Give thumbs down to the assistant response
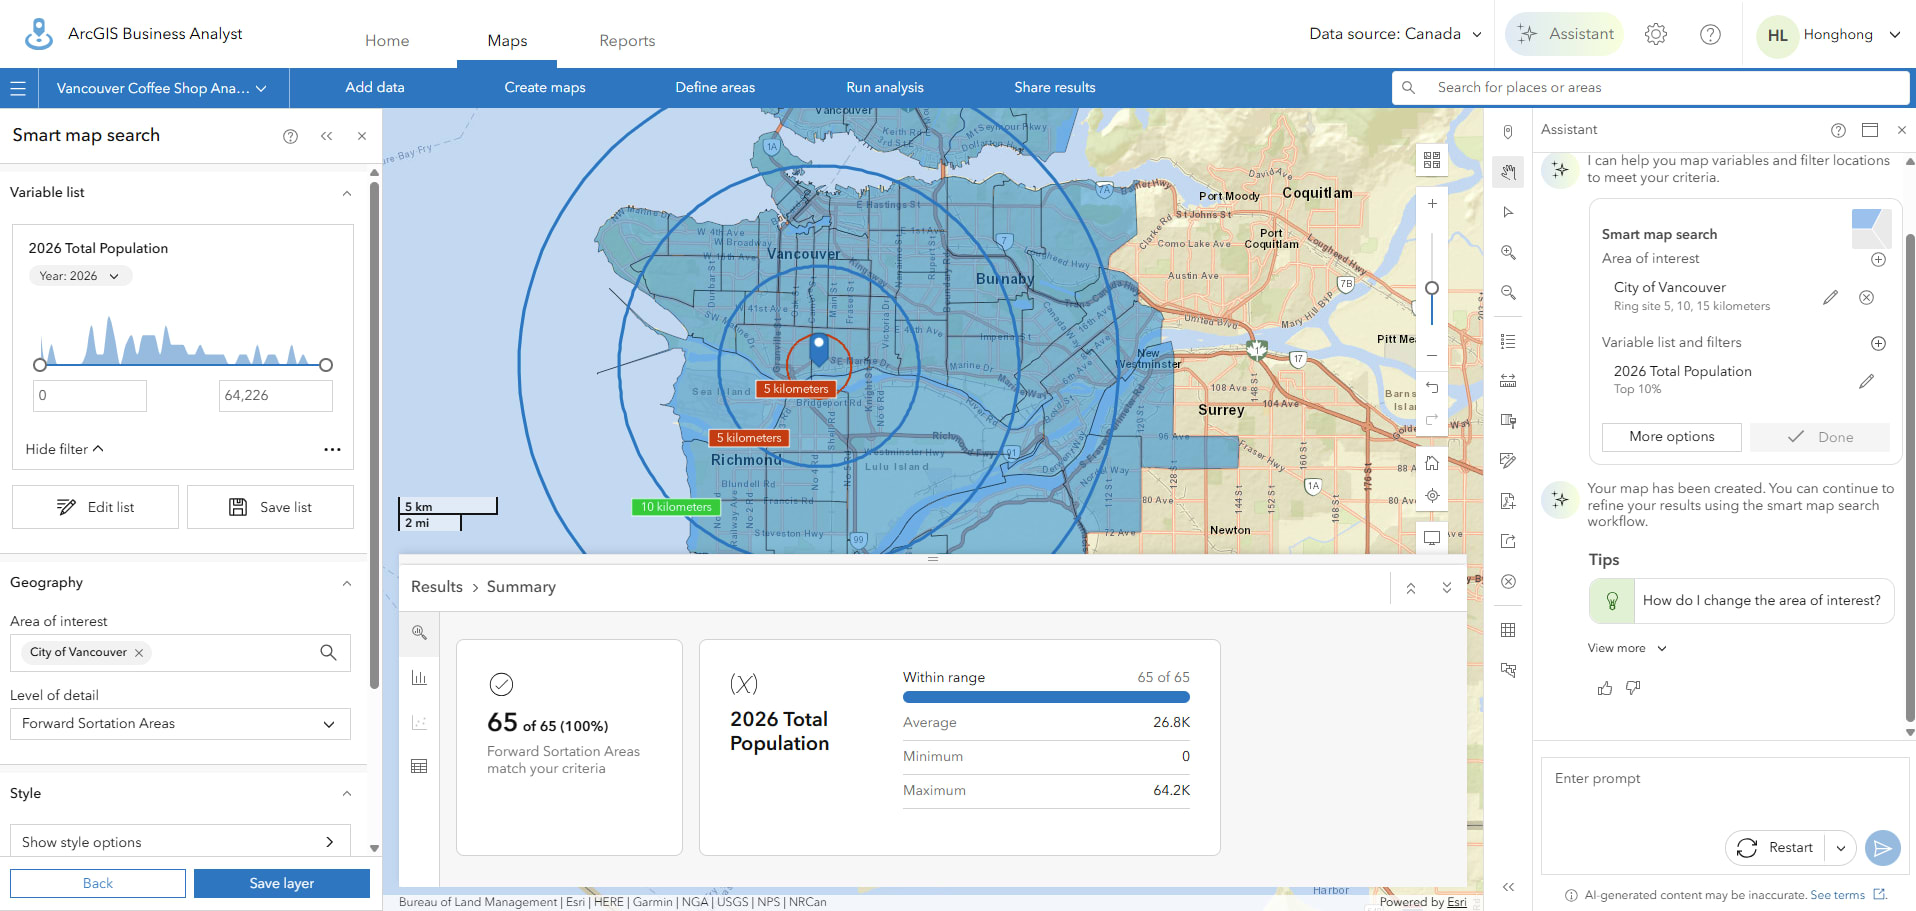Image resolution: width=1916 pixels, height=911 pixels. [1633, 688]
